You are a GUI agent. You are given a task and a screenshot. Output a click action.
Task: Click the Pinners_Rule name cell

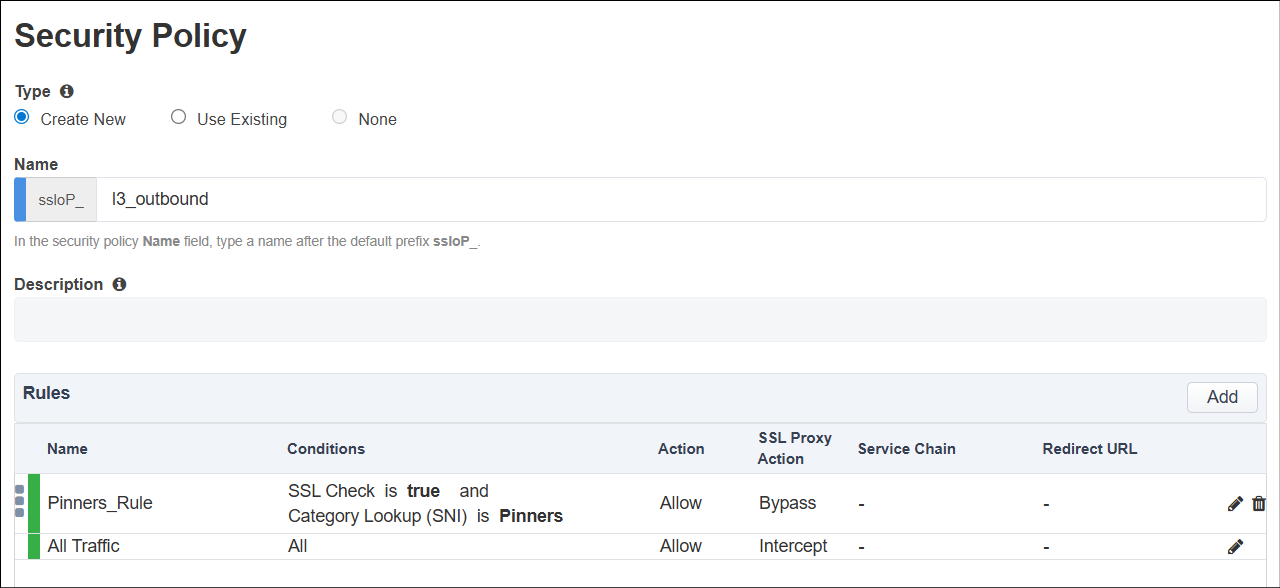100,503
